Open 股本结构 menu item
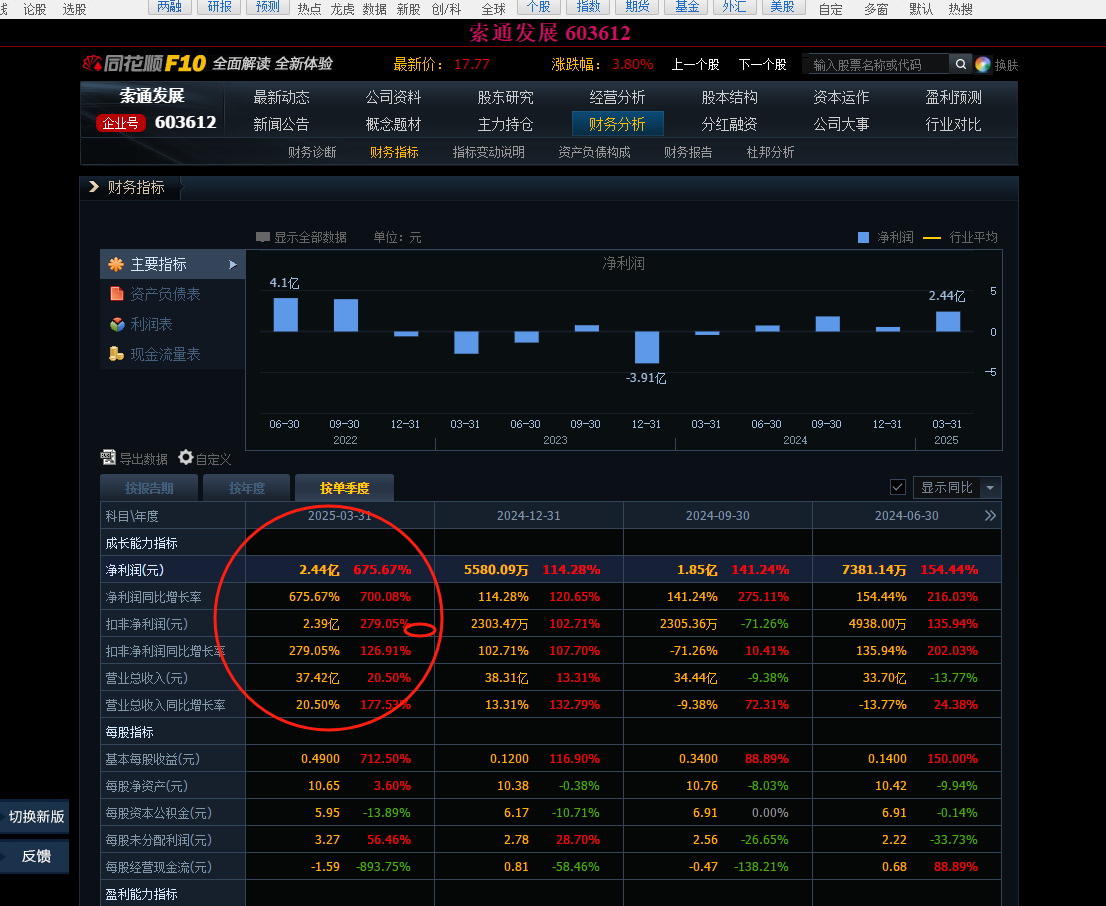This screenshot has height=906, width=1106. coord(729,97)
